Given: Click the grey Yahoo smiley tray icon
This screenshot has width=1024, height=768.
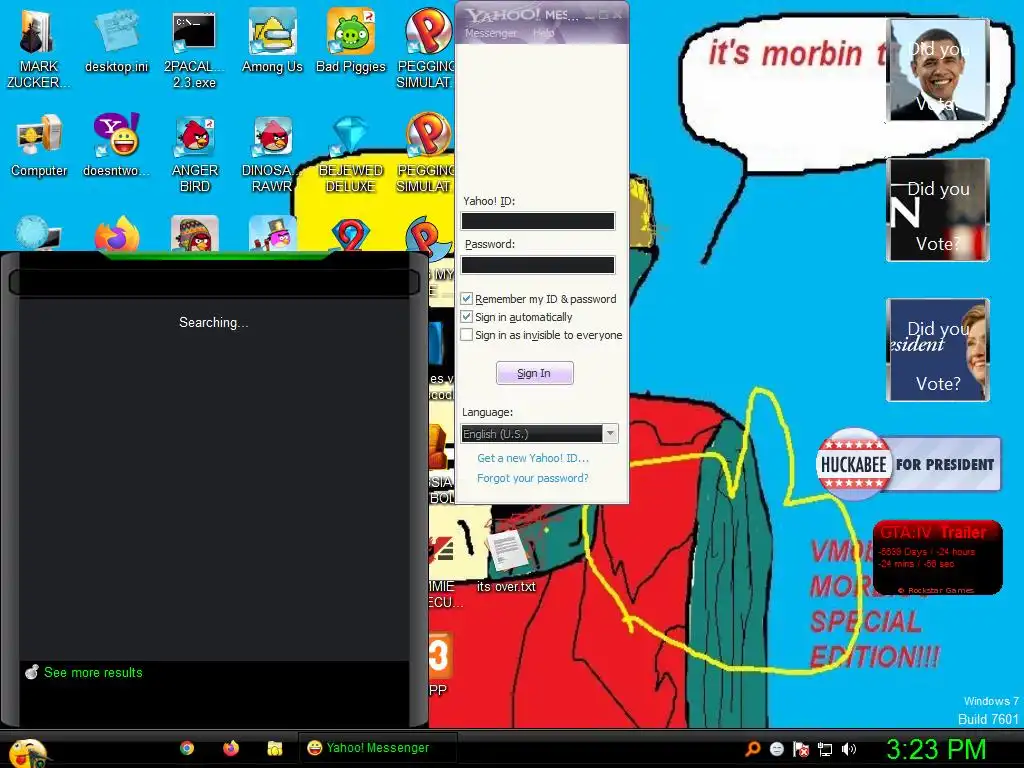Looking at the screenshot, I should click(776, 748).
